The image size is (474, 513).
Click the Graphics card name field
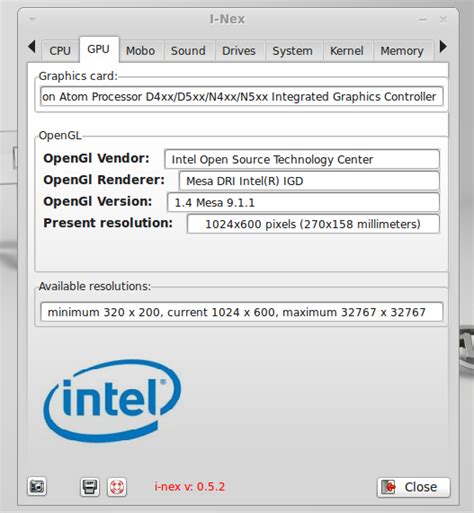[x=242, y=96]
